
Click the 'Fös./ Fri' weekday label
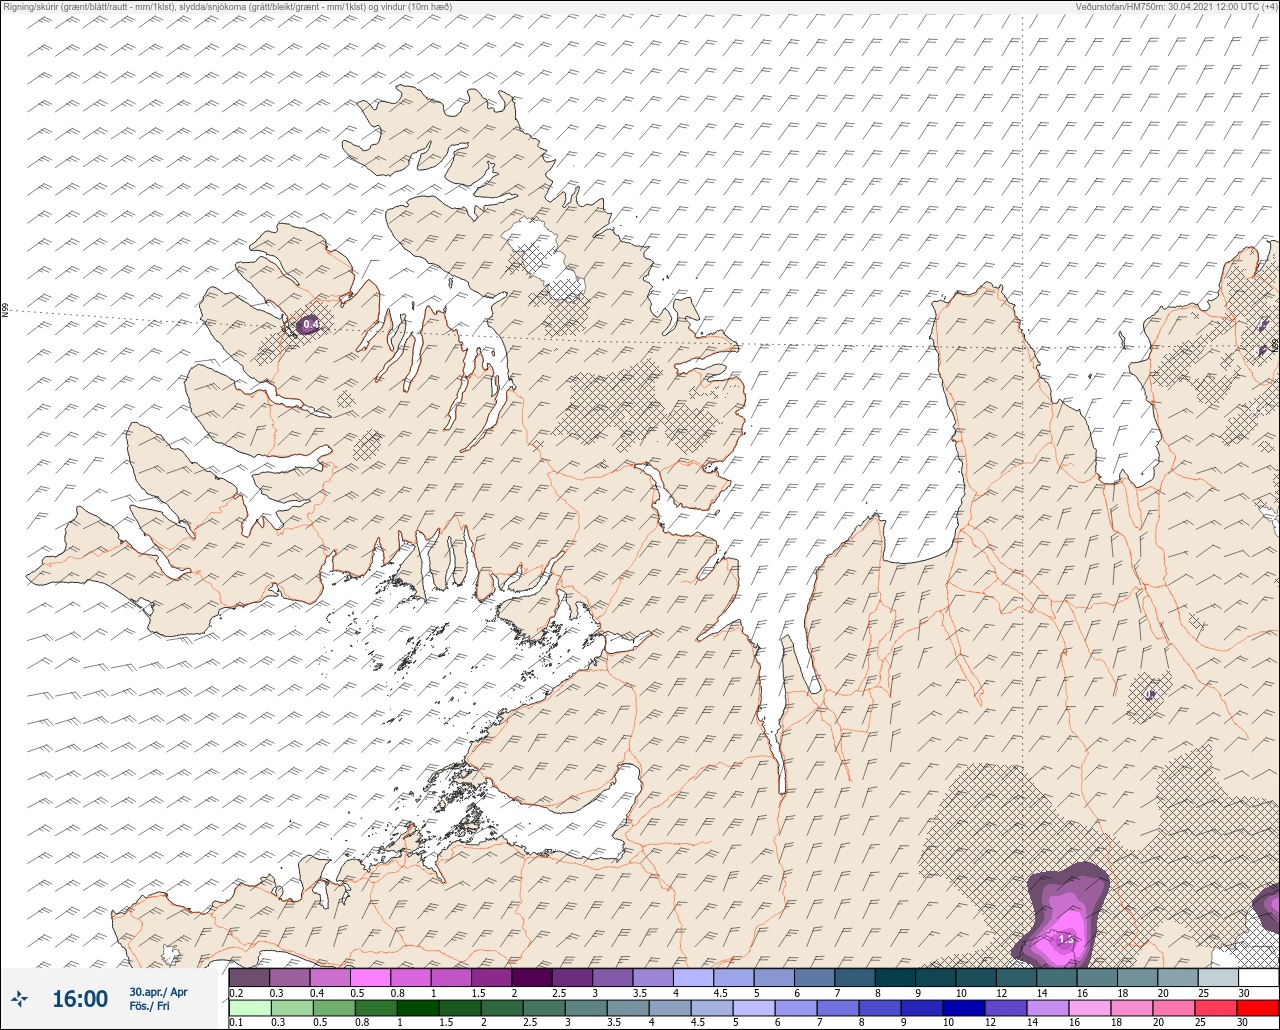point(150,1006)
